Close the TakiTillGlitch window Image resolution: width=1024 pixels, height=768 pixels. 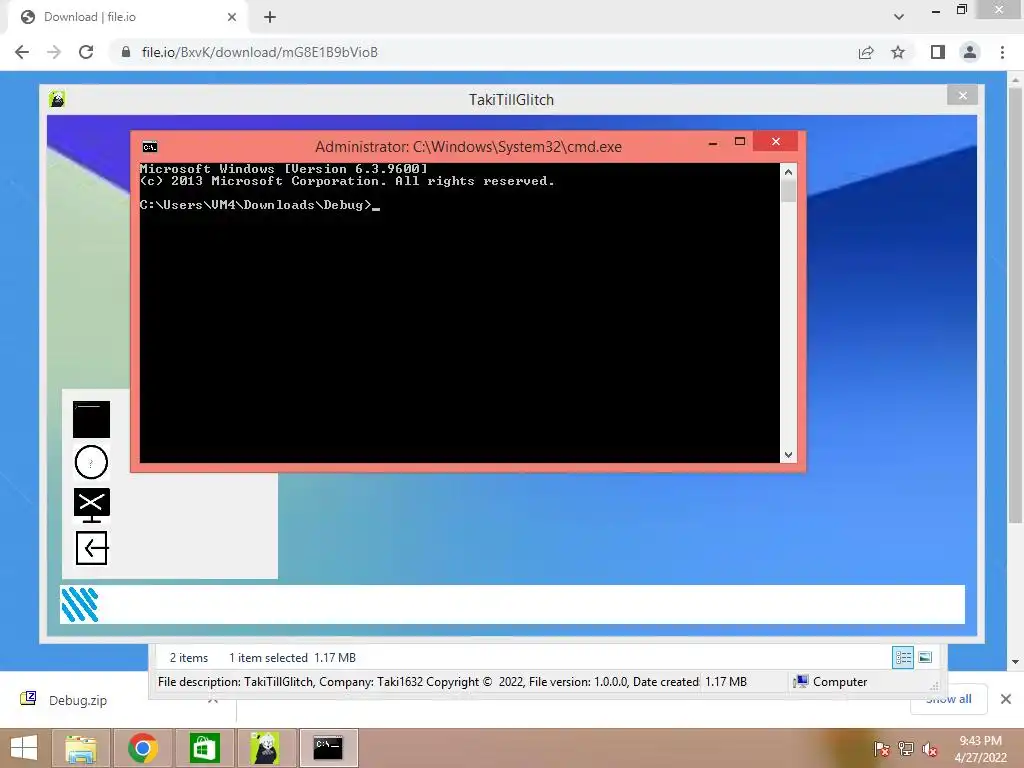[963, 95]
